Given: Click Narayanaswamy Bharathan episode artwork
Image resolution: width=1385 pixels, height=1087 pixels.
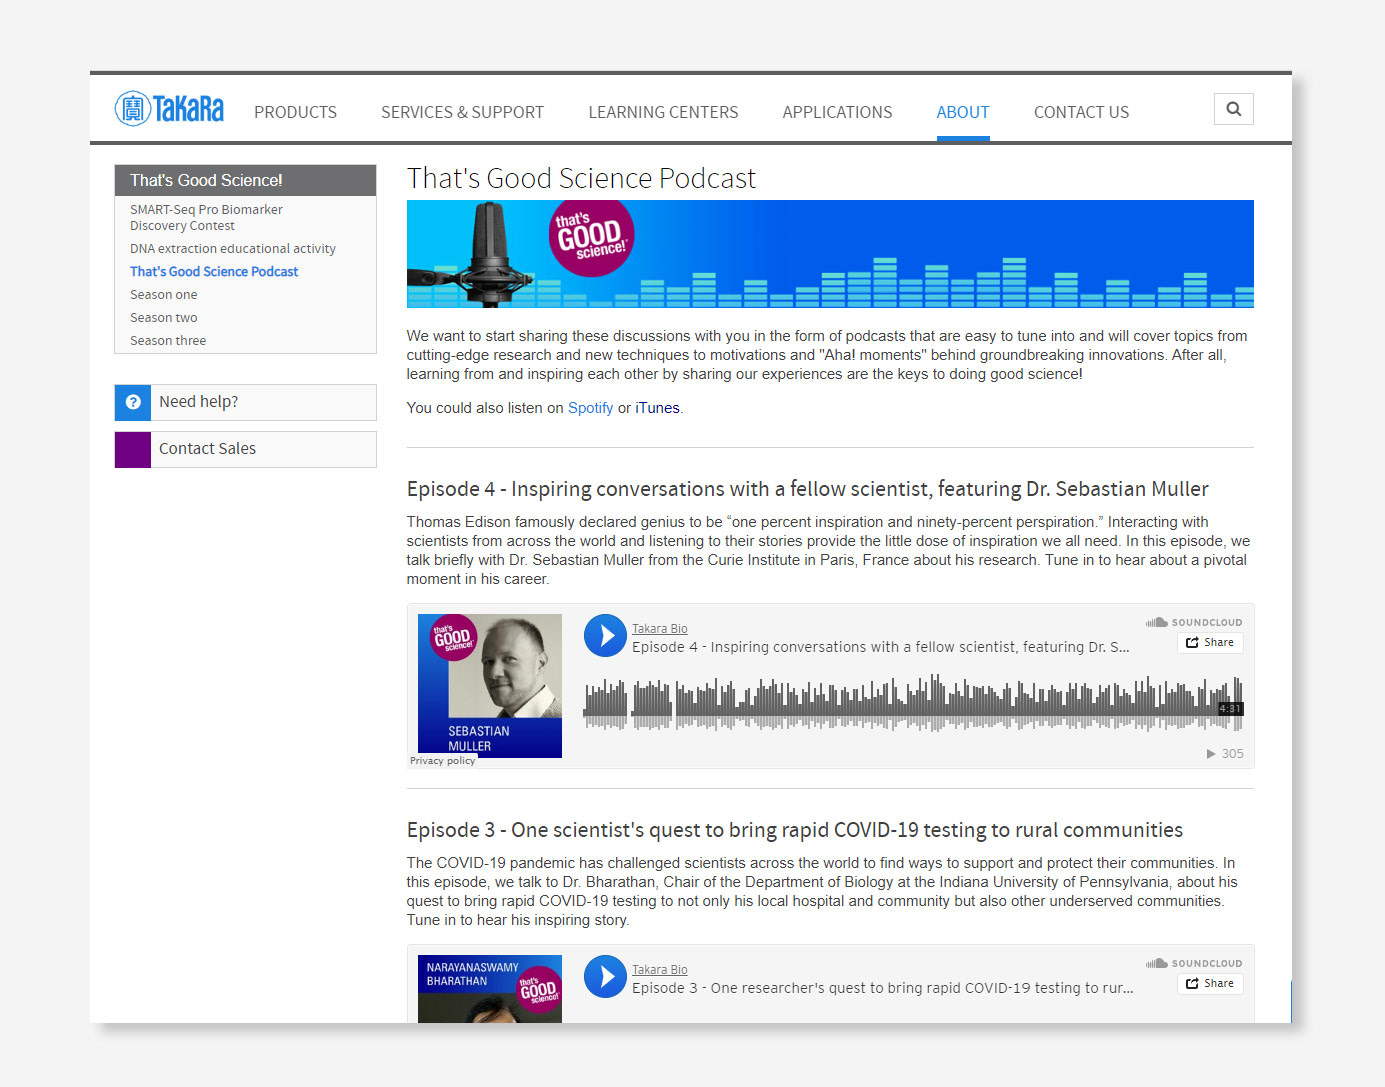Looking at the screenshot, I should (490, 989).
